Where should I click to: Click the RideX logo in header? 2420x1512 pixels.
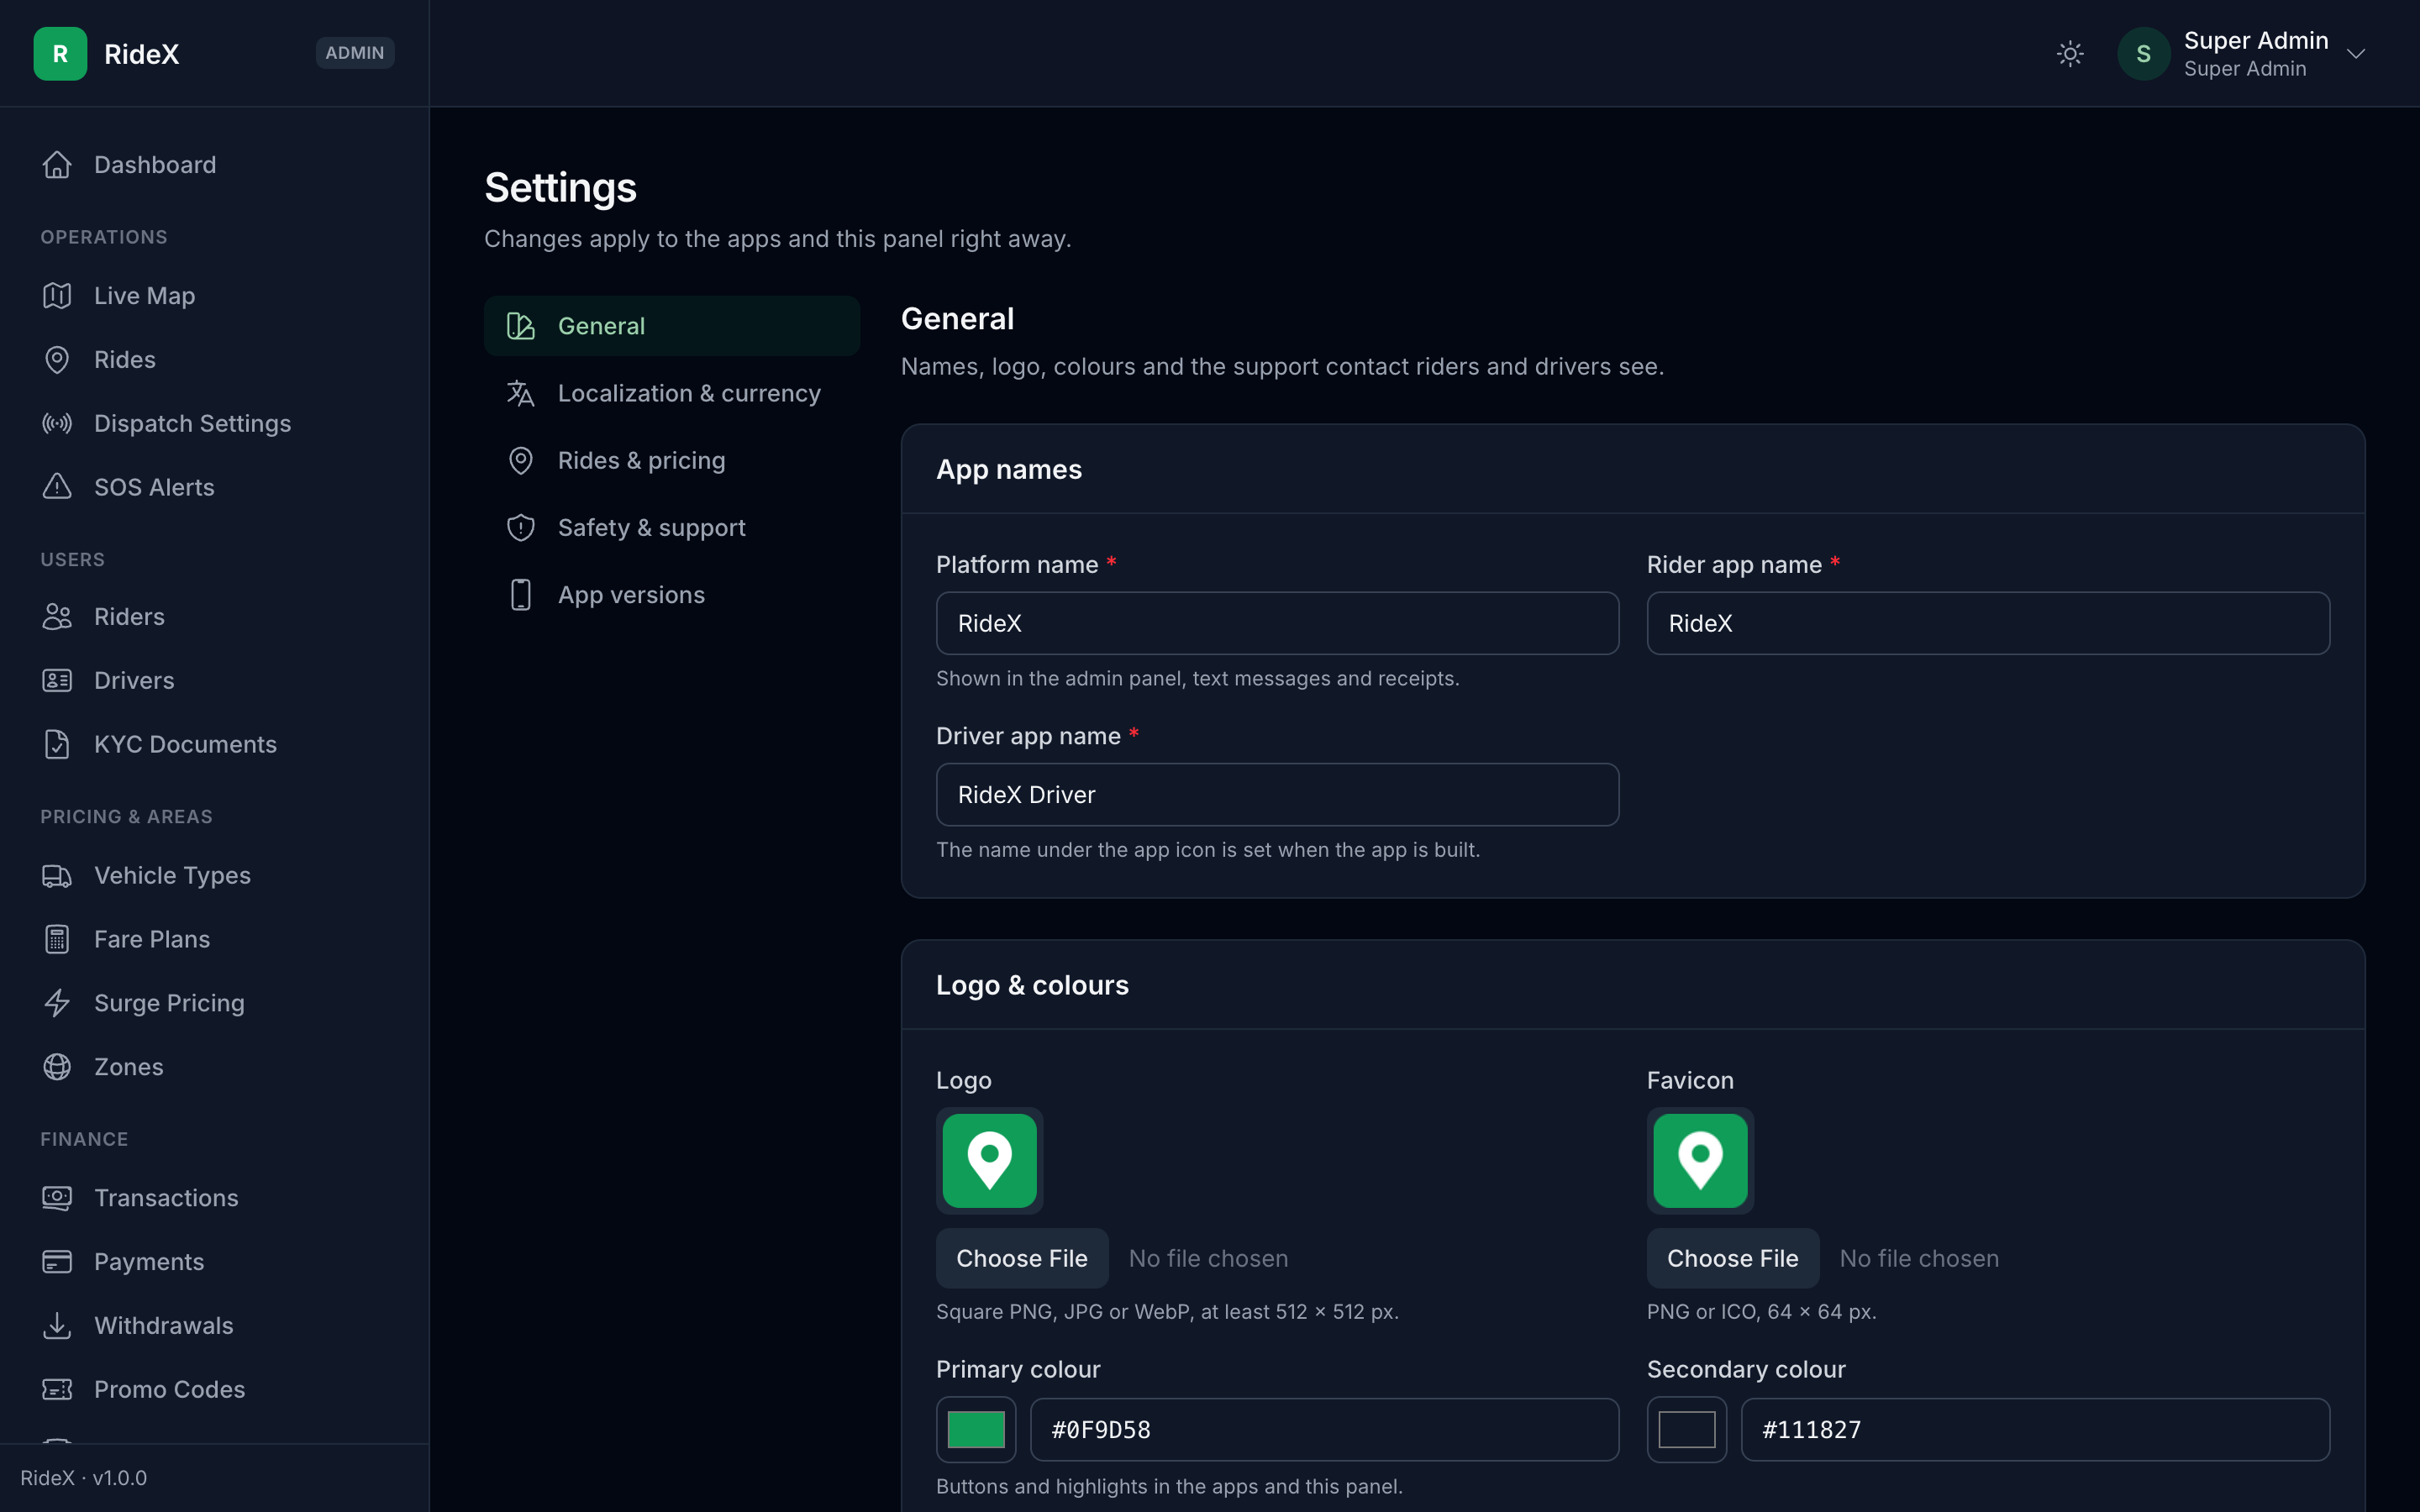click(60, 54)
